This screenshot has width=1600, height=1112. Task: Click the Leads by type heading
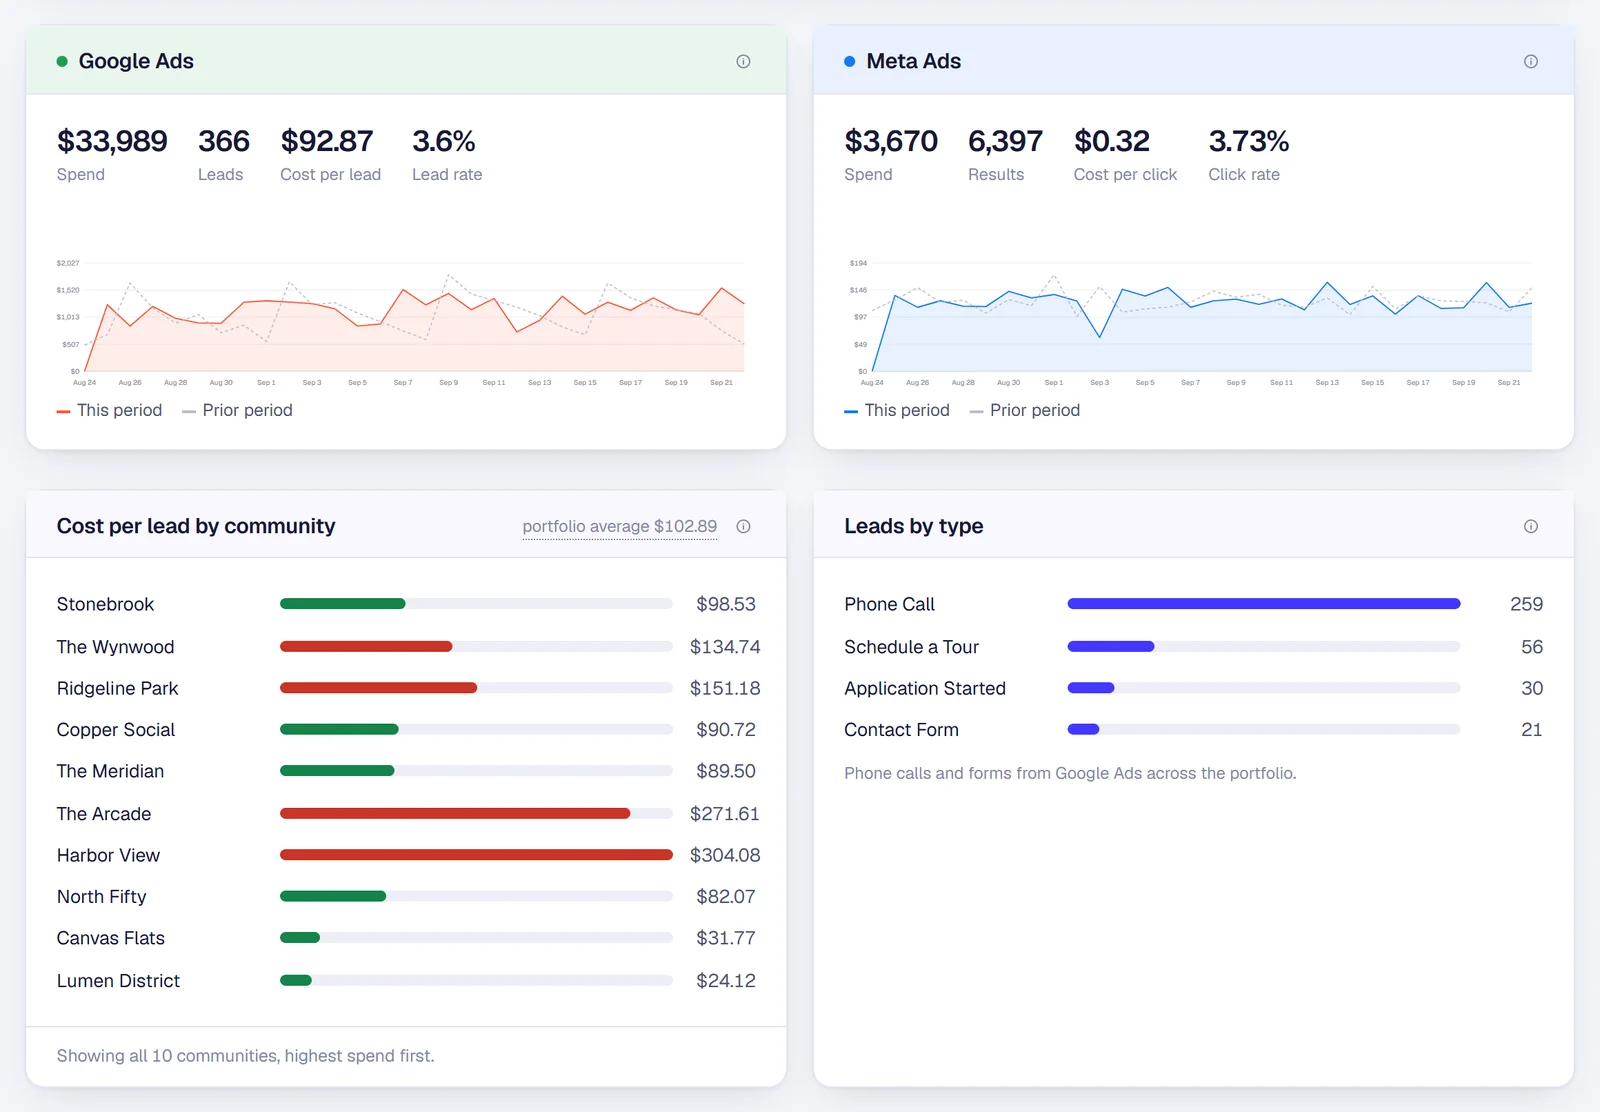(913, 526)
